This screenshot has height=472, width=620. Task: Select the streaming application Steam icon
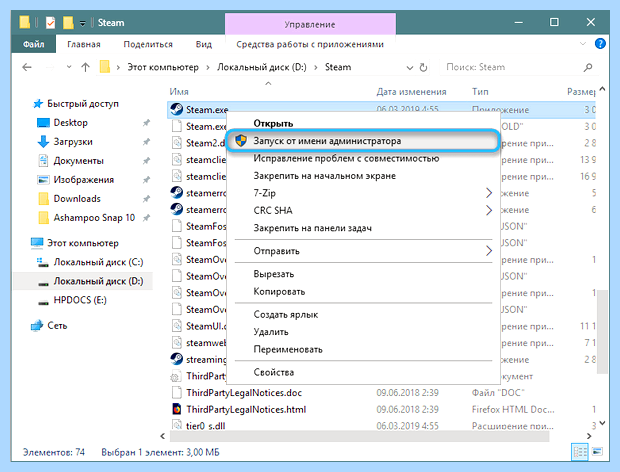[x=176, y=359]
